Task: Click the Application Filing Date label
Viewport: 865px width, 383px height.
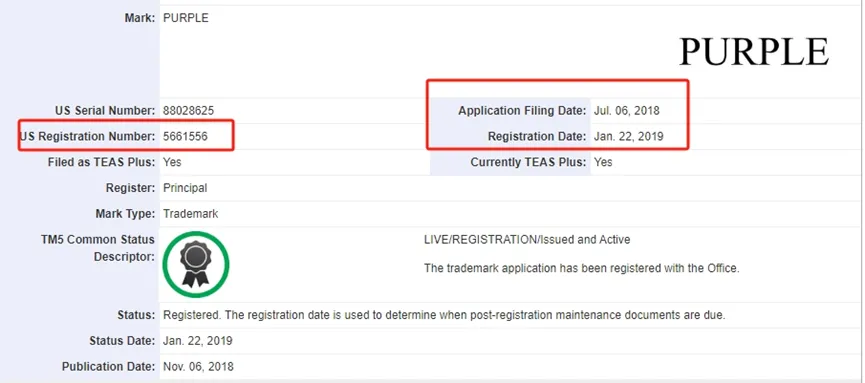Action: (x=522, y=110)
